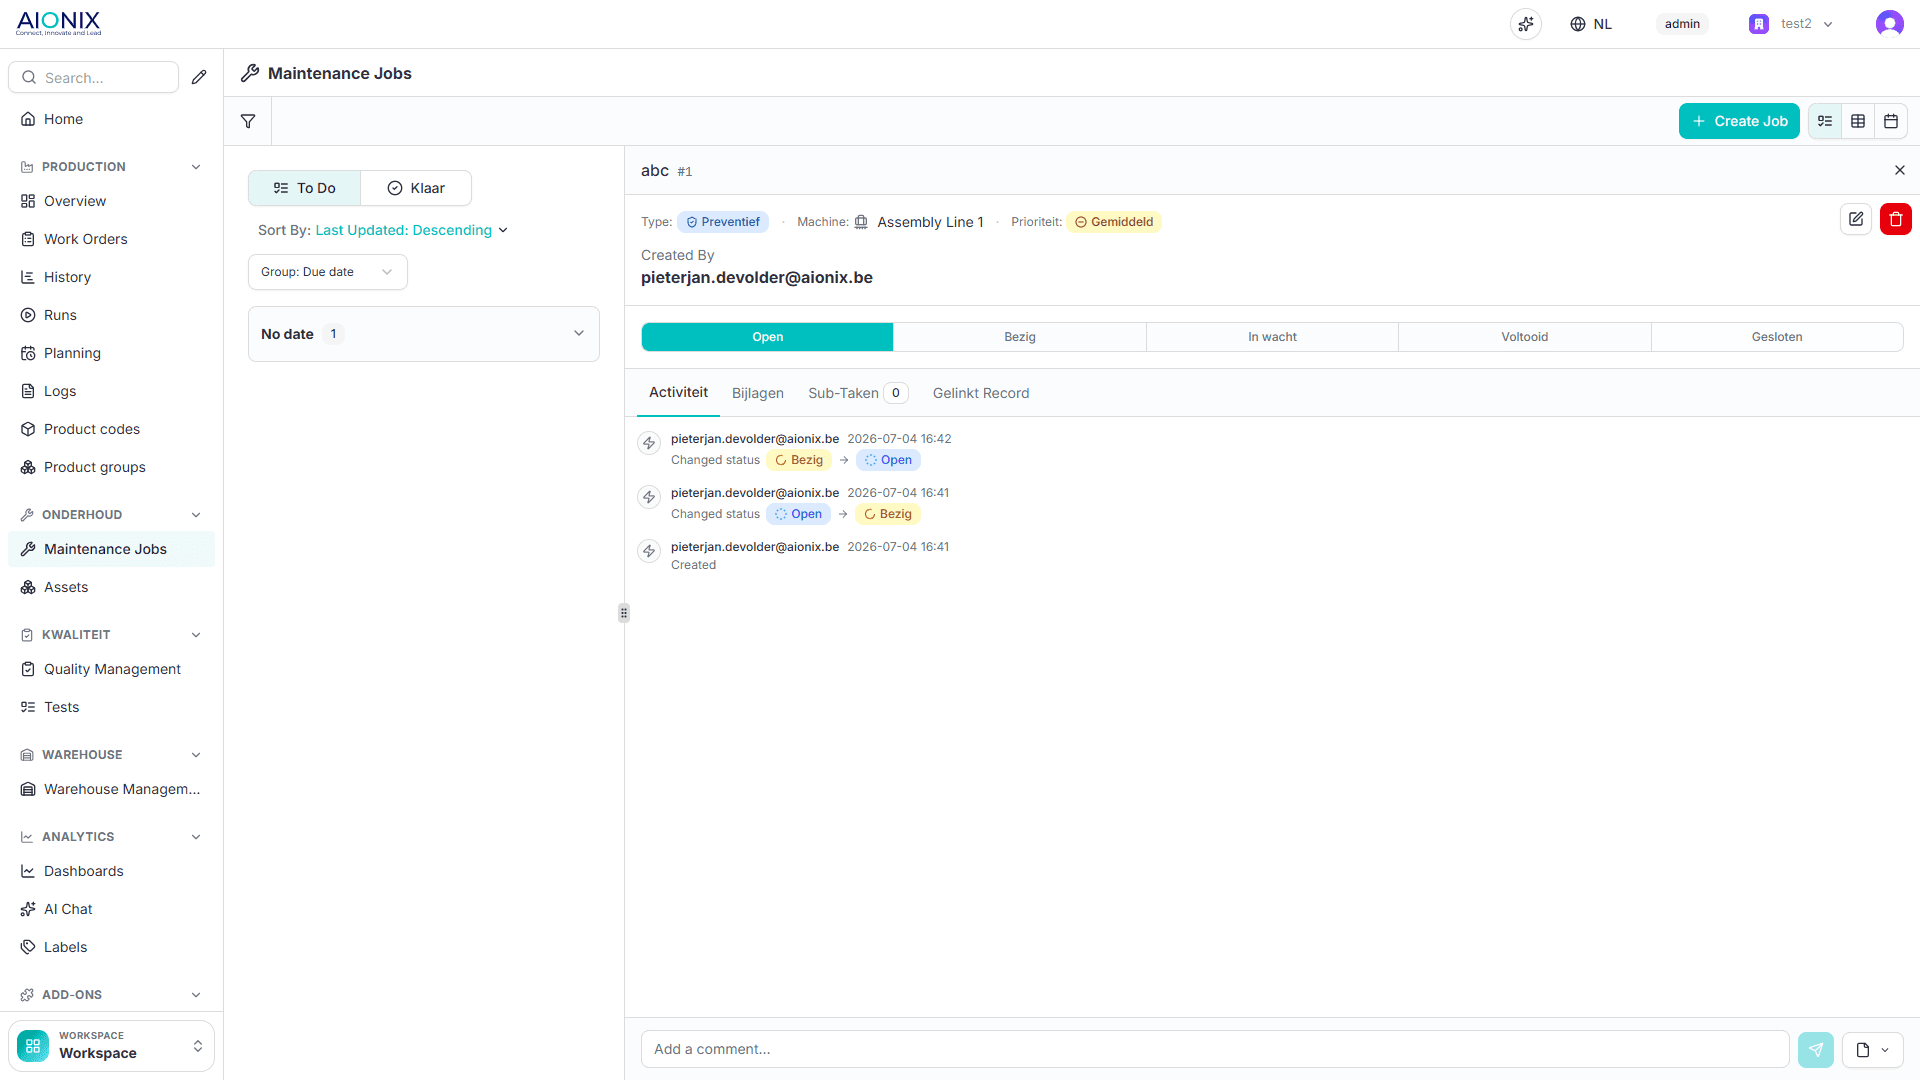This screenshot has height=1080, width=1920.
Task: Delete job with red trash icon
Action: pos(1896,219)
